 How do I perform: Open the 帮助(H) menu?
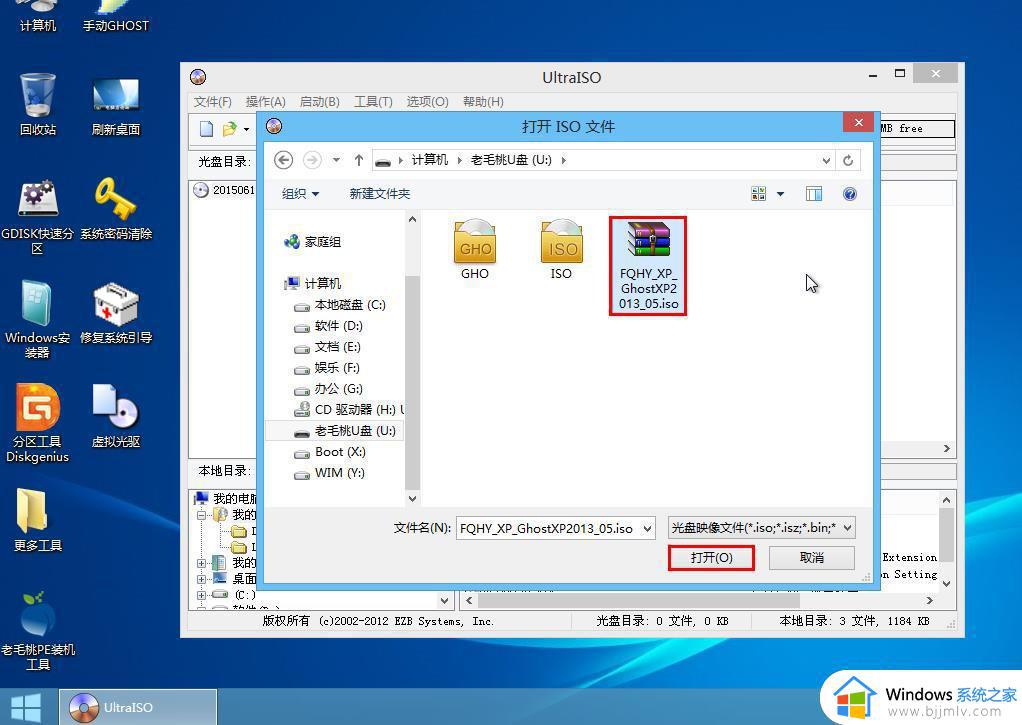tap(483, 102)
